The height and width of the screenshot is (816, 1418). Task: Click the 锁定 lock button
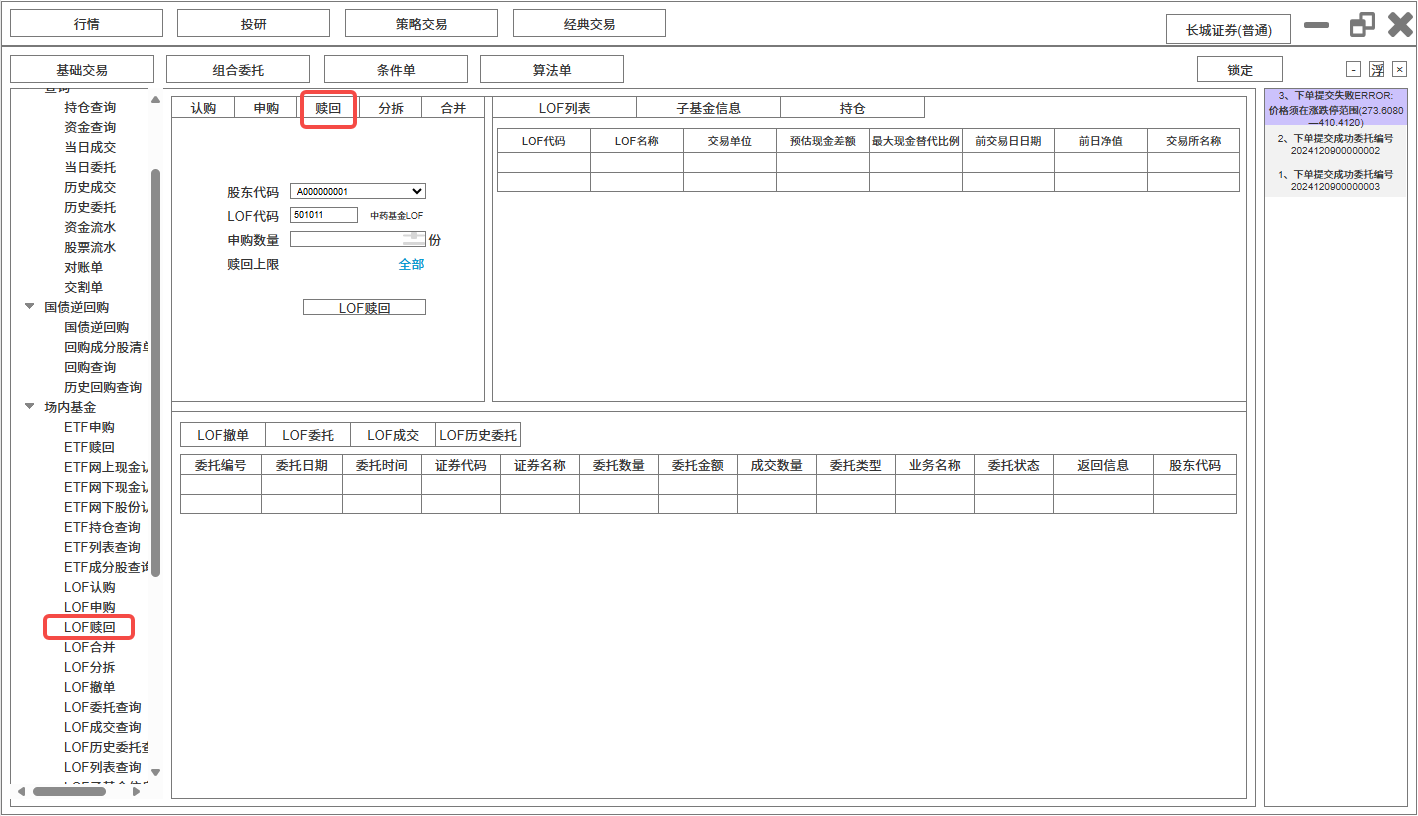click(x=1239, y=70)
